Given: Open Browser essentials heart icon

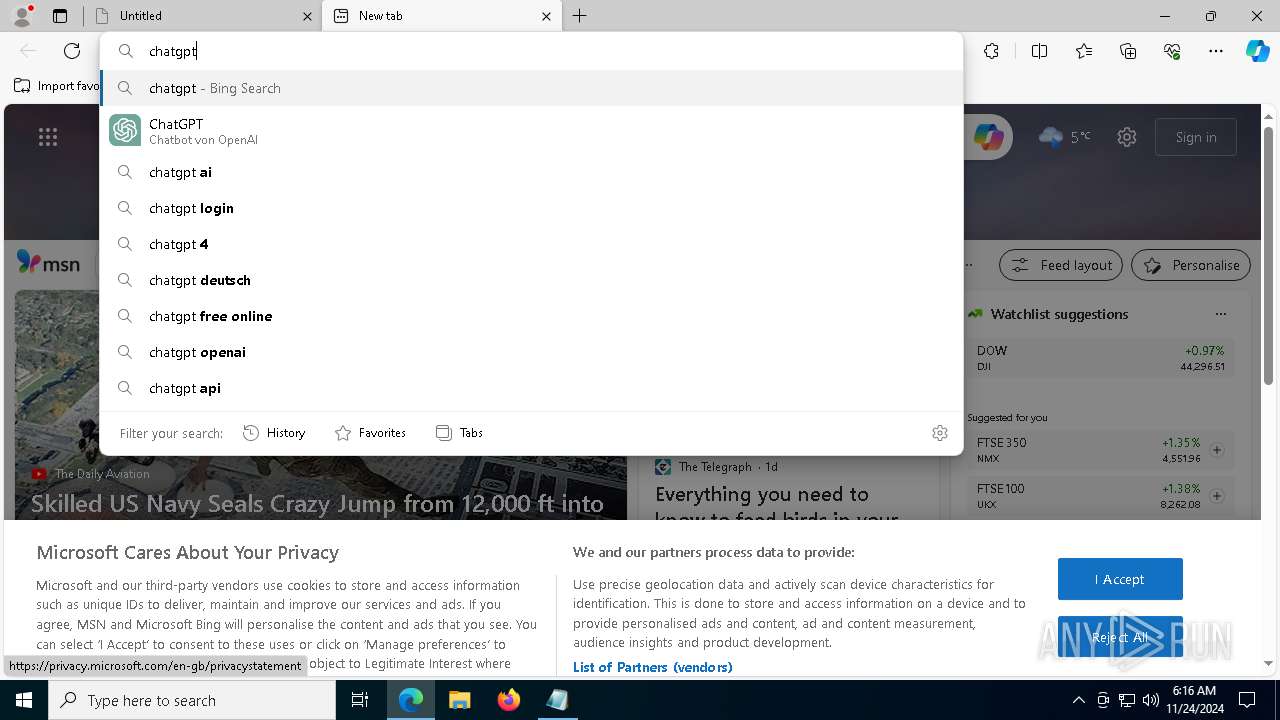Looking at the screenshot, I should click(1172, 51).
